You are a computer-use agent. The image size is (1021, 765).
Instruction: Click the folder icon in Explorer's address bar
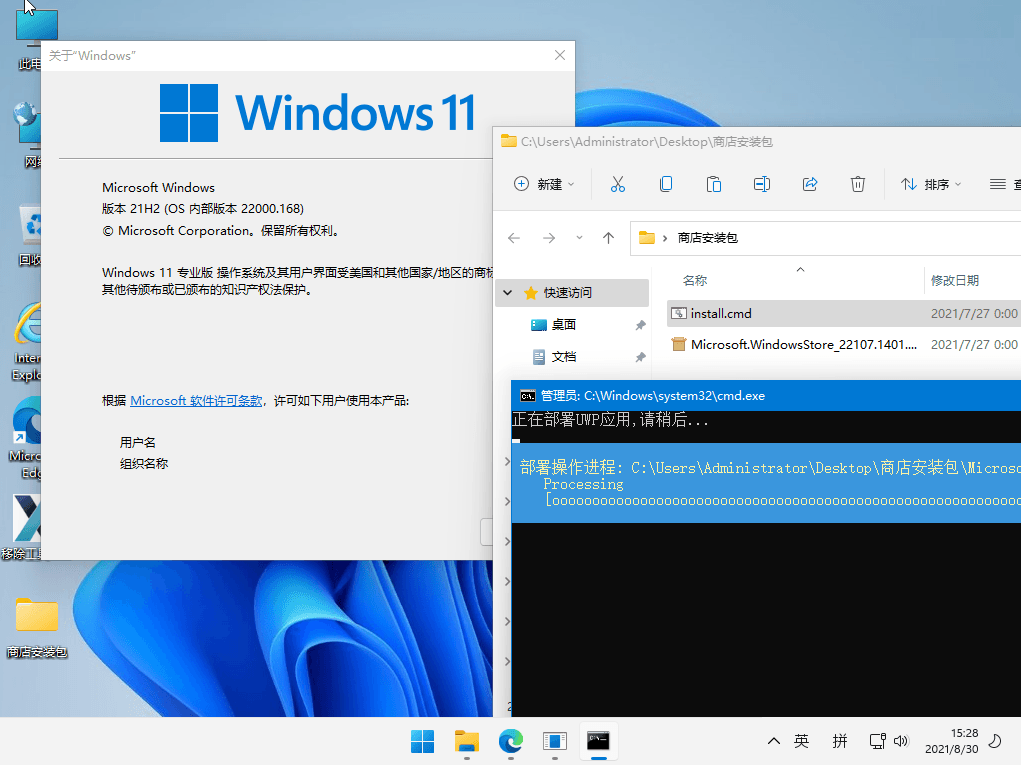tap(647, 238)
